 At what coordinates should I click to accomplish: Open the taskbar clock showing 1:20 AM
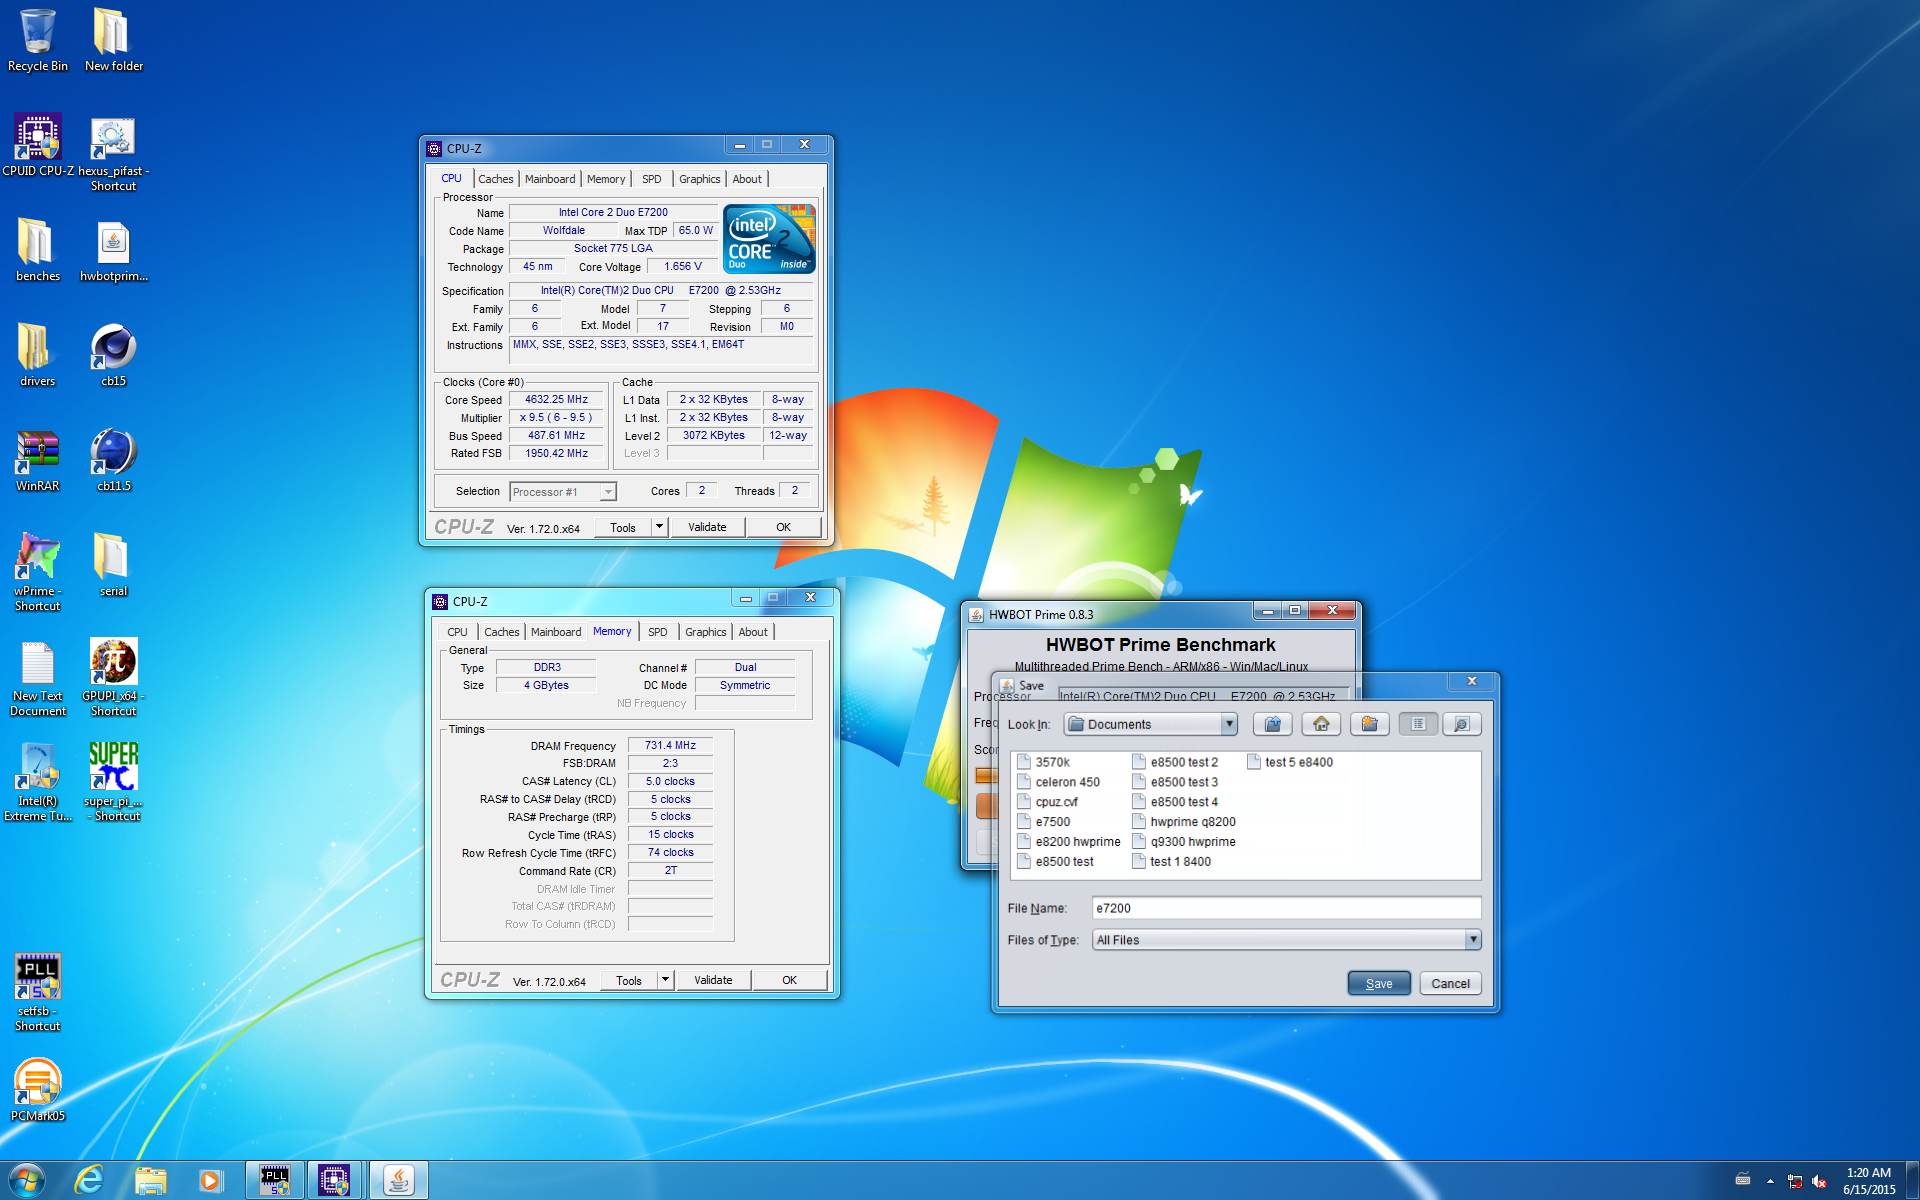1869,1181
